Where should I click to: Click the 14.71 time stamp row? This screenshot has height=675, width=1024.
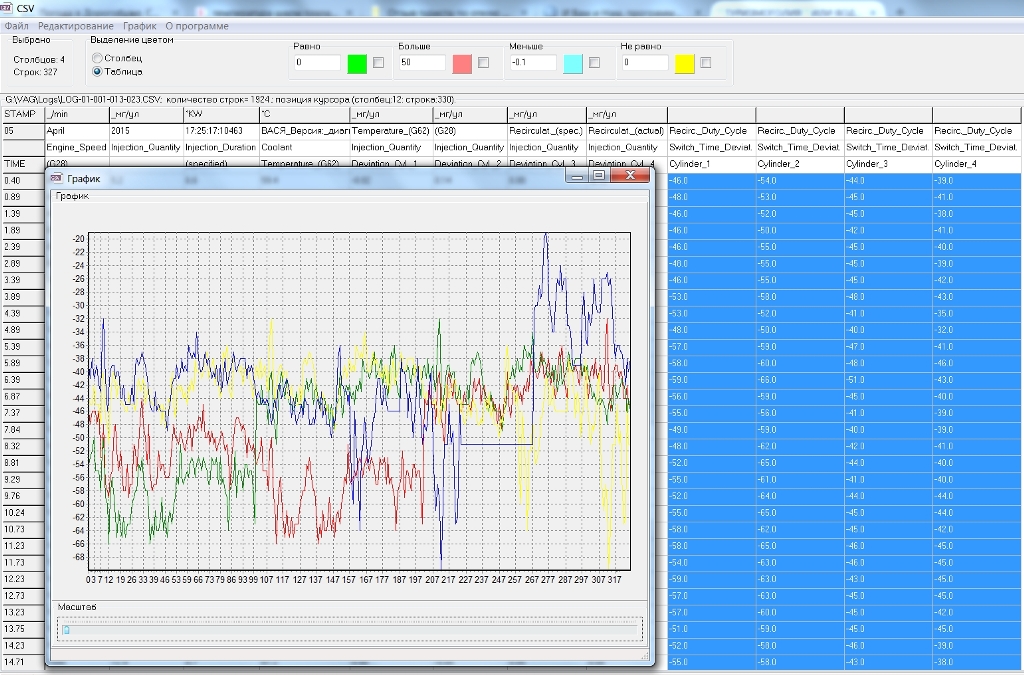(x=23, y=662)
